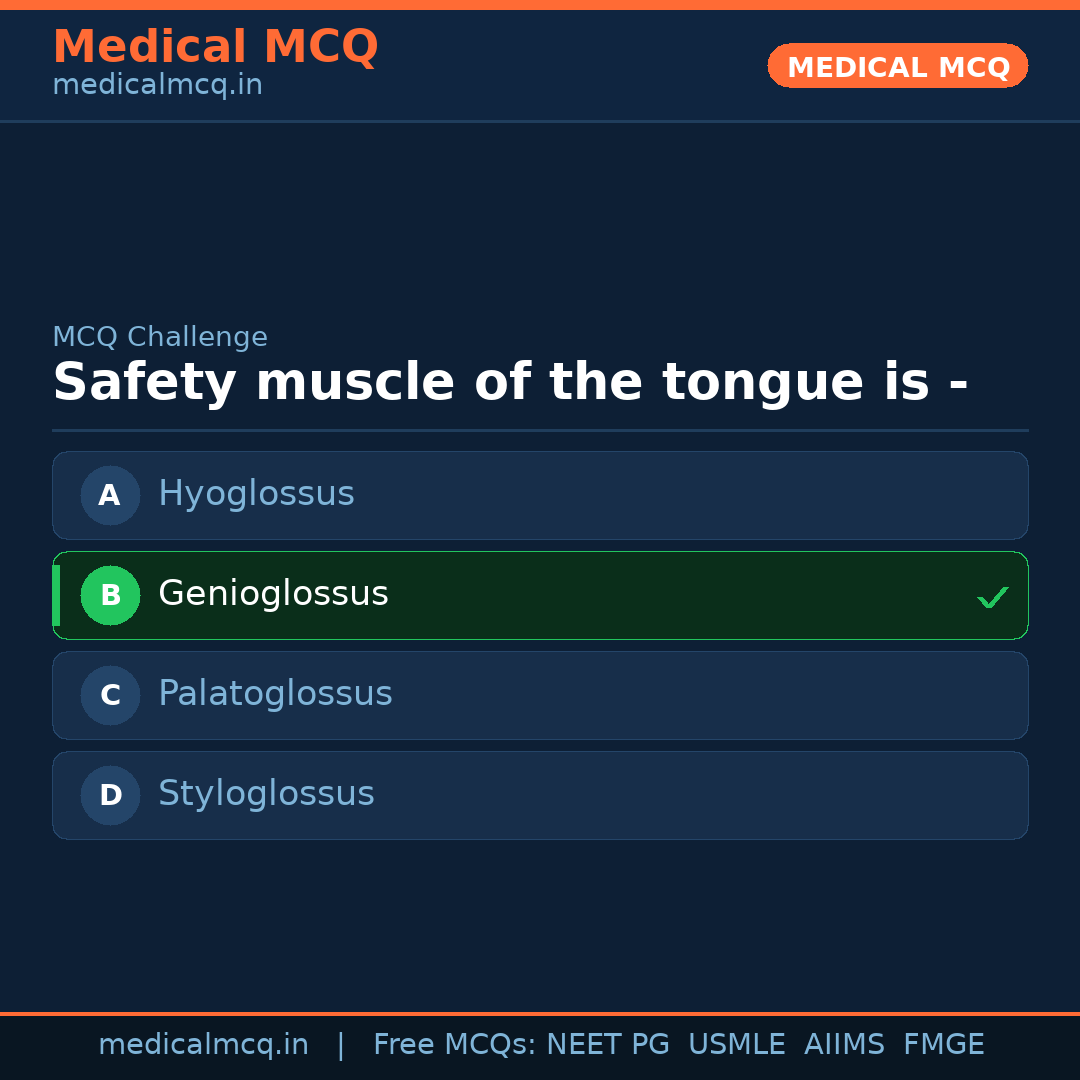Select the Hyoglossus answer option

540,495
